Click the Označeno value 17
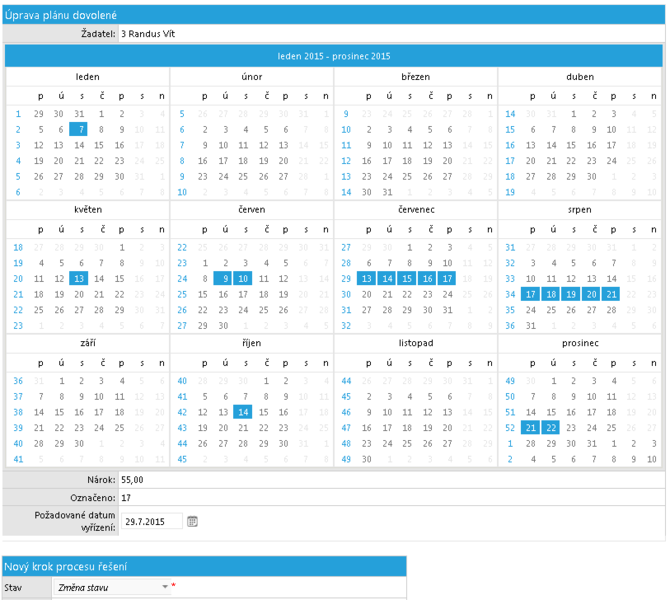Image resolution: width=670 pixels, height=600 pixels. (x=126, y=497)
